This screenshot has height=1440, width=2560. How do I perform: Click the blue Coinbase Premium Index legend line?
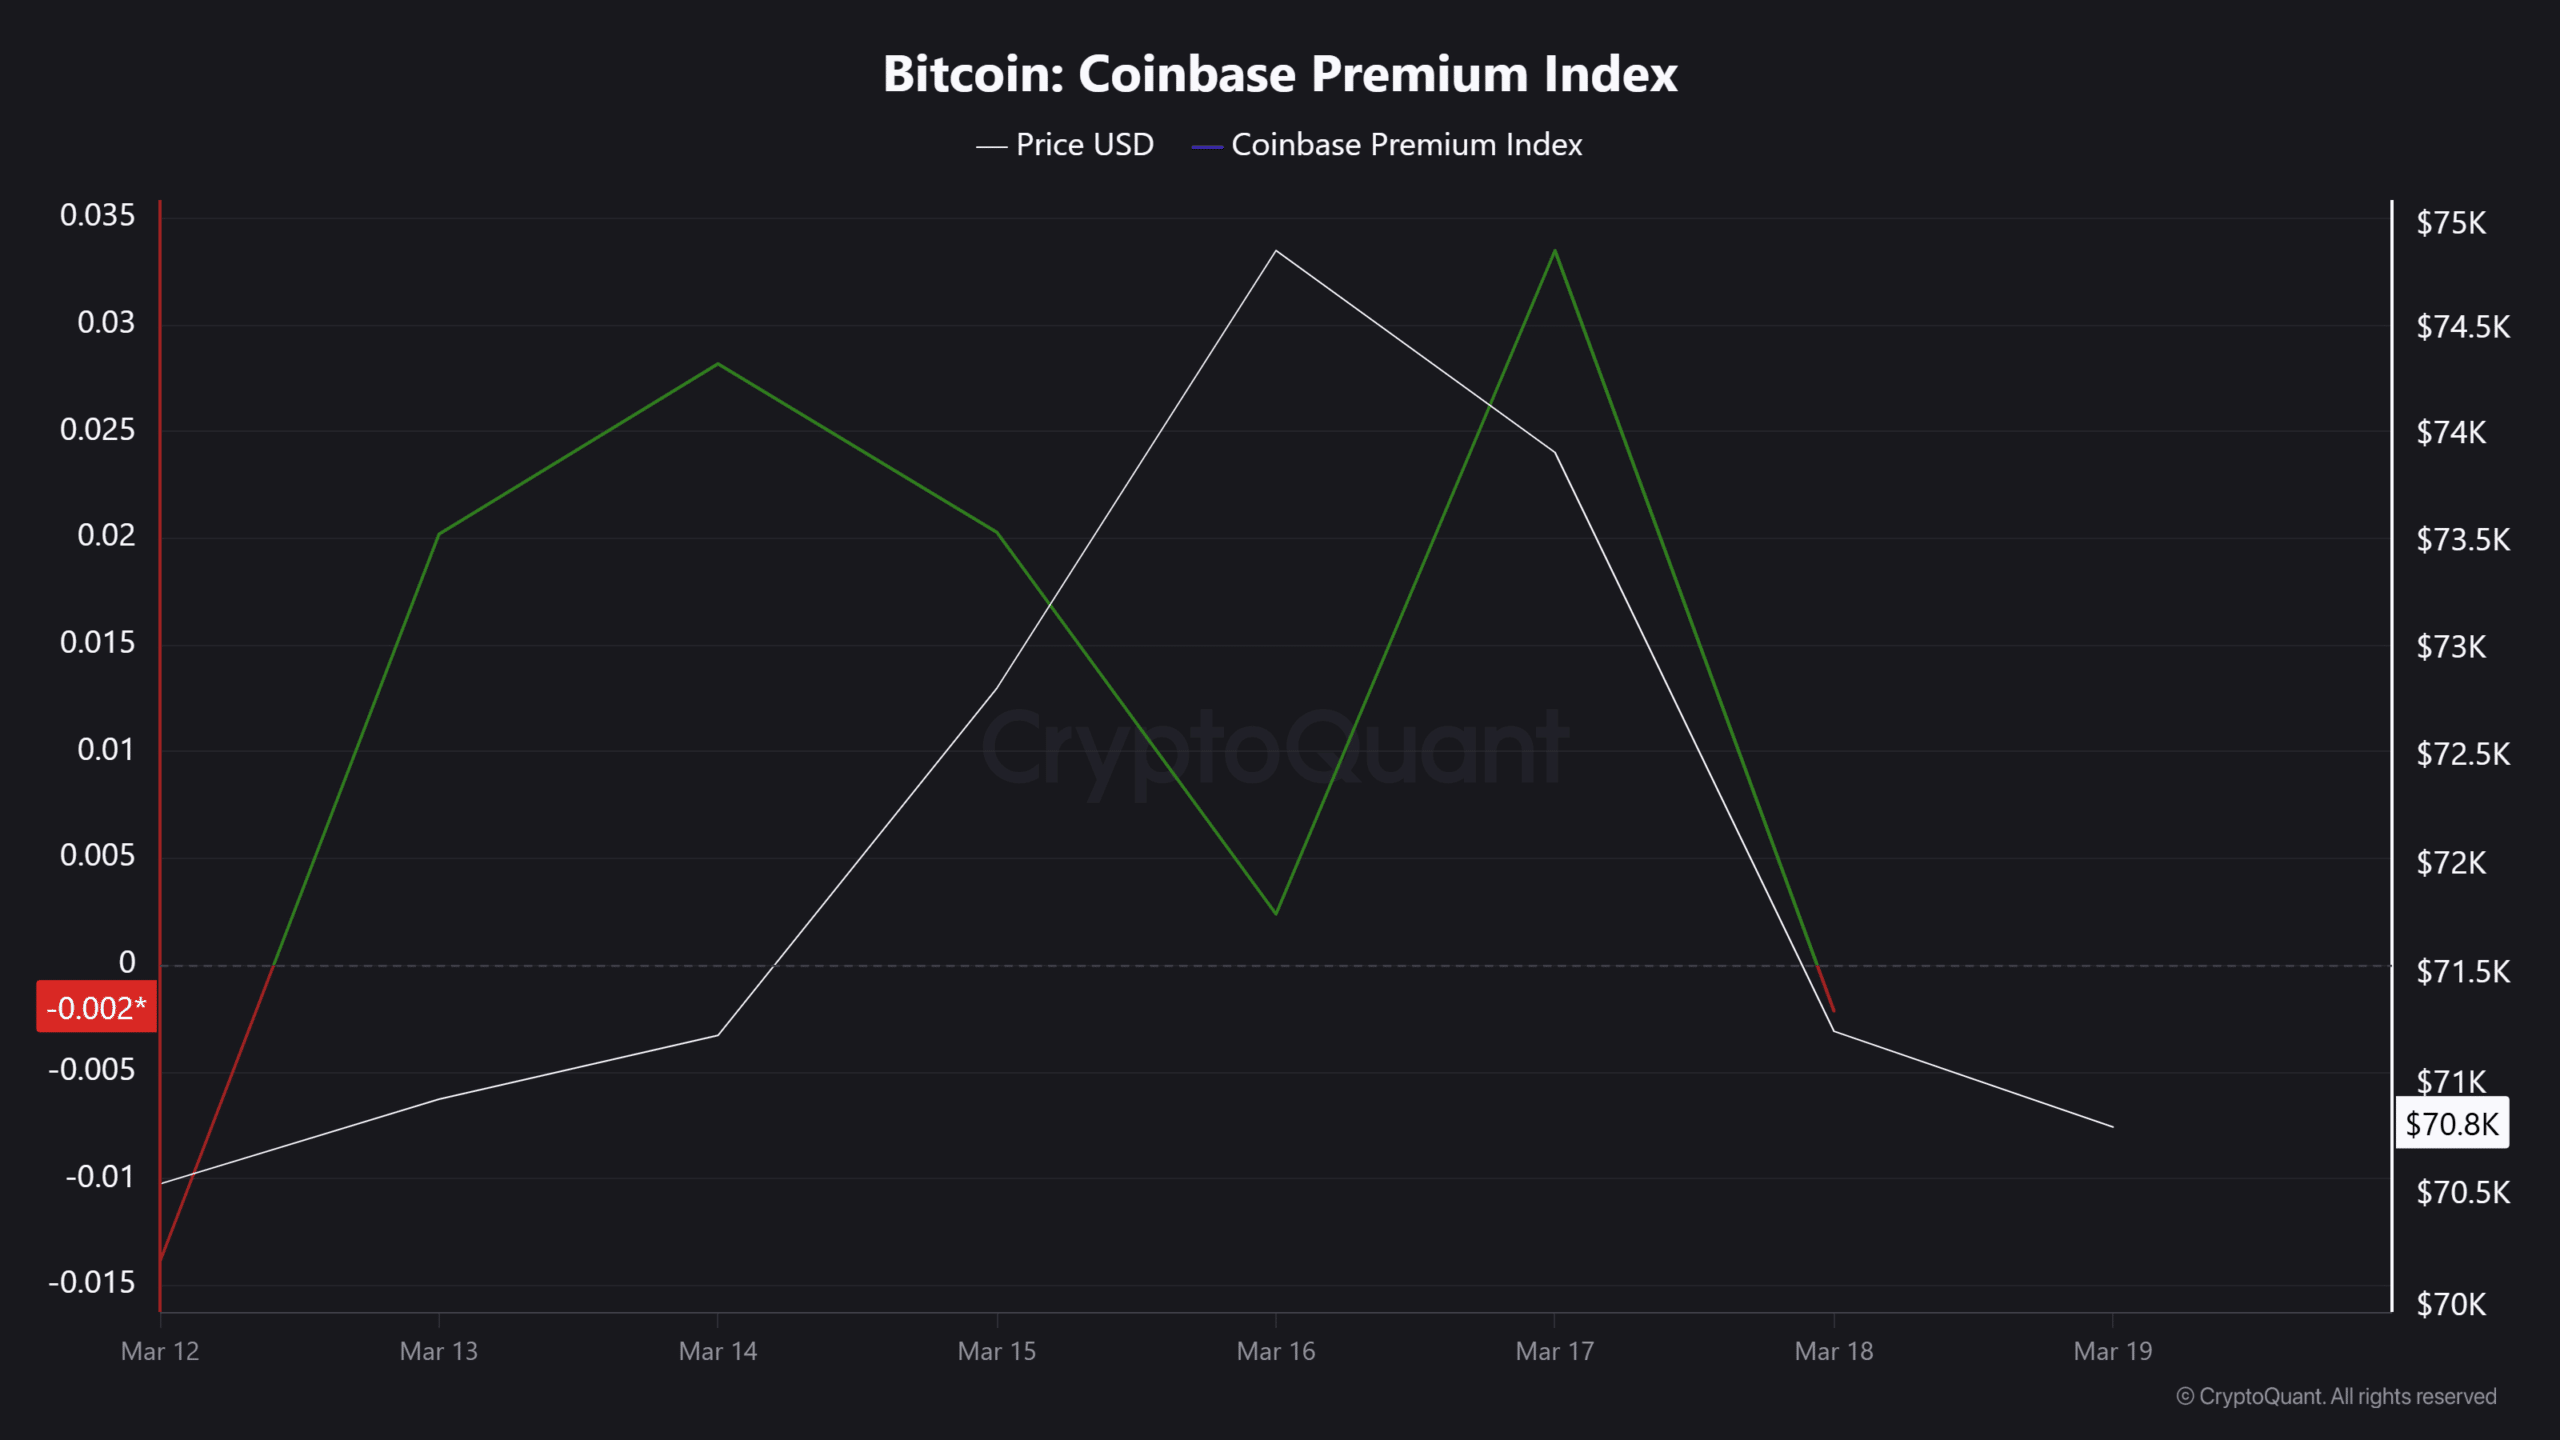pyautogui.click(x=1207, y=147)
